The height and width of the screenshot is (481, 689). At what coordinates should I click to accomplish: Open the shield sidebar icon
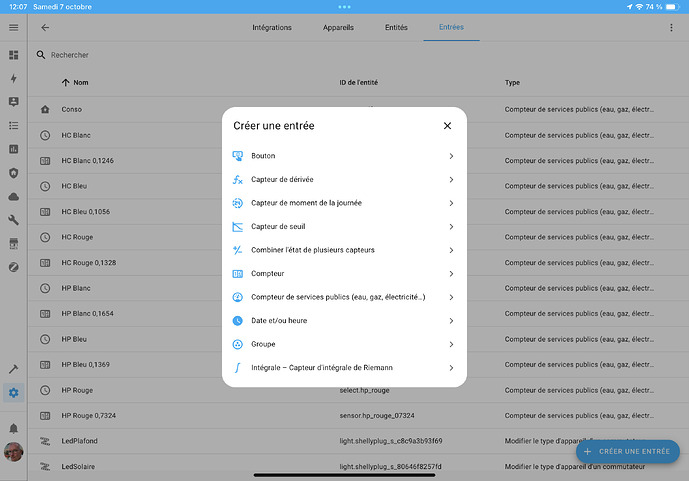point(14,173)
